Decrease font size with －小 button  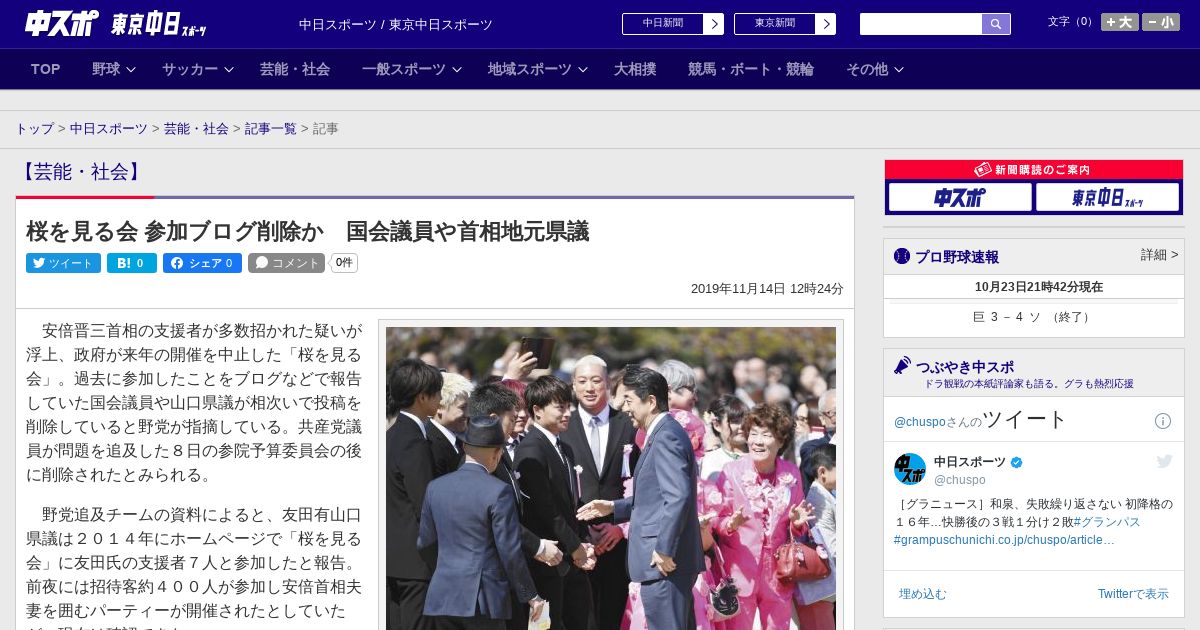tap(1161, 22)
